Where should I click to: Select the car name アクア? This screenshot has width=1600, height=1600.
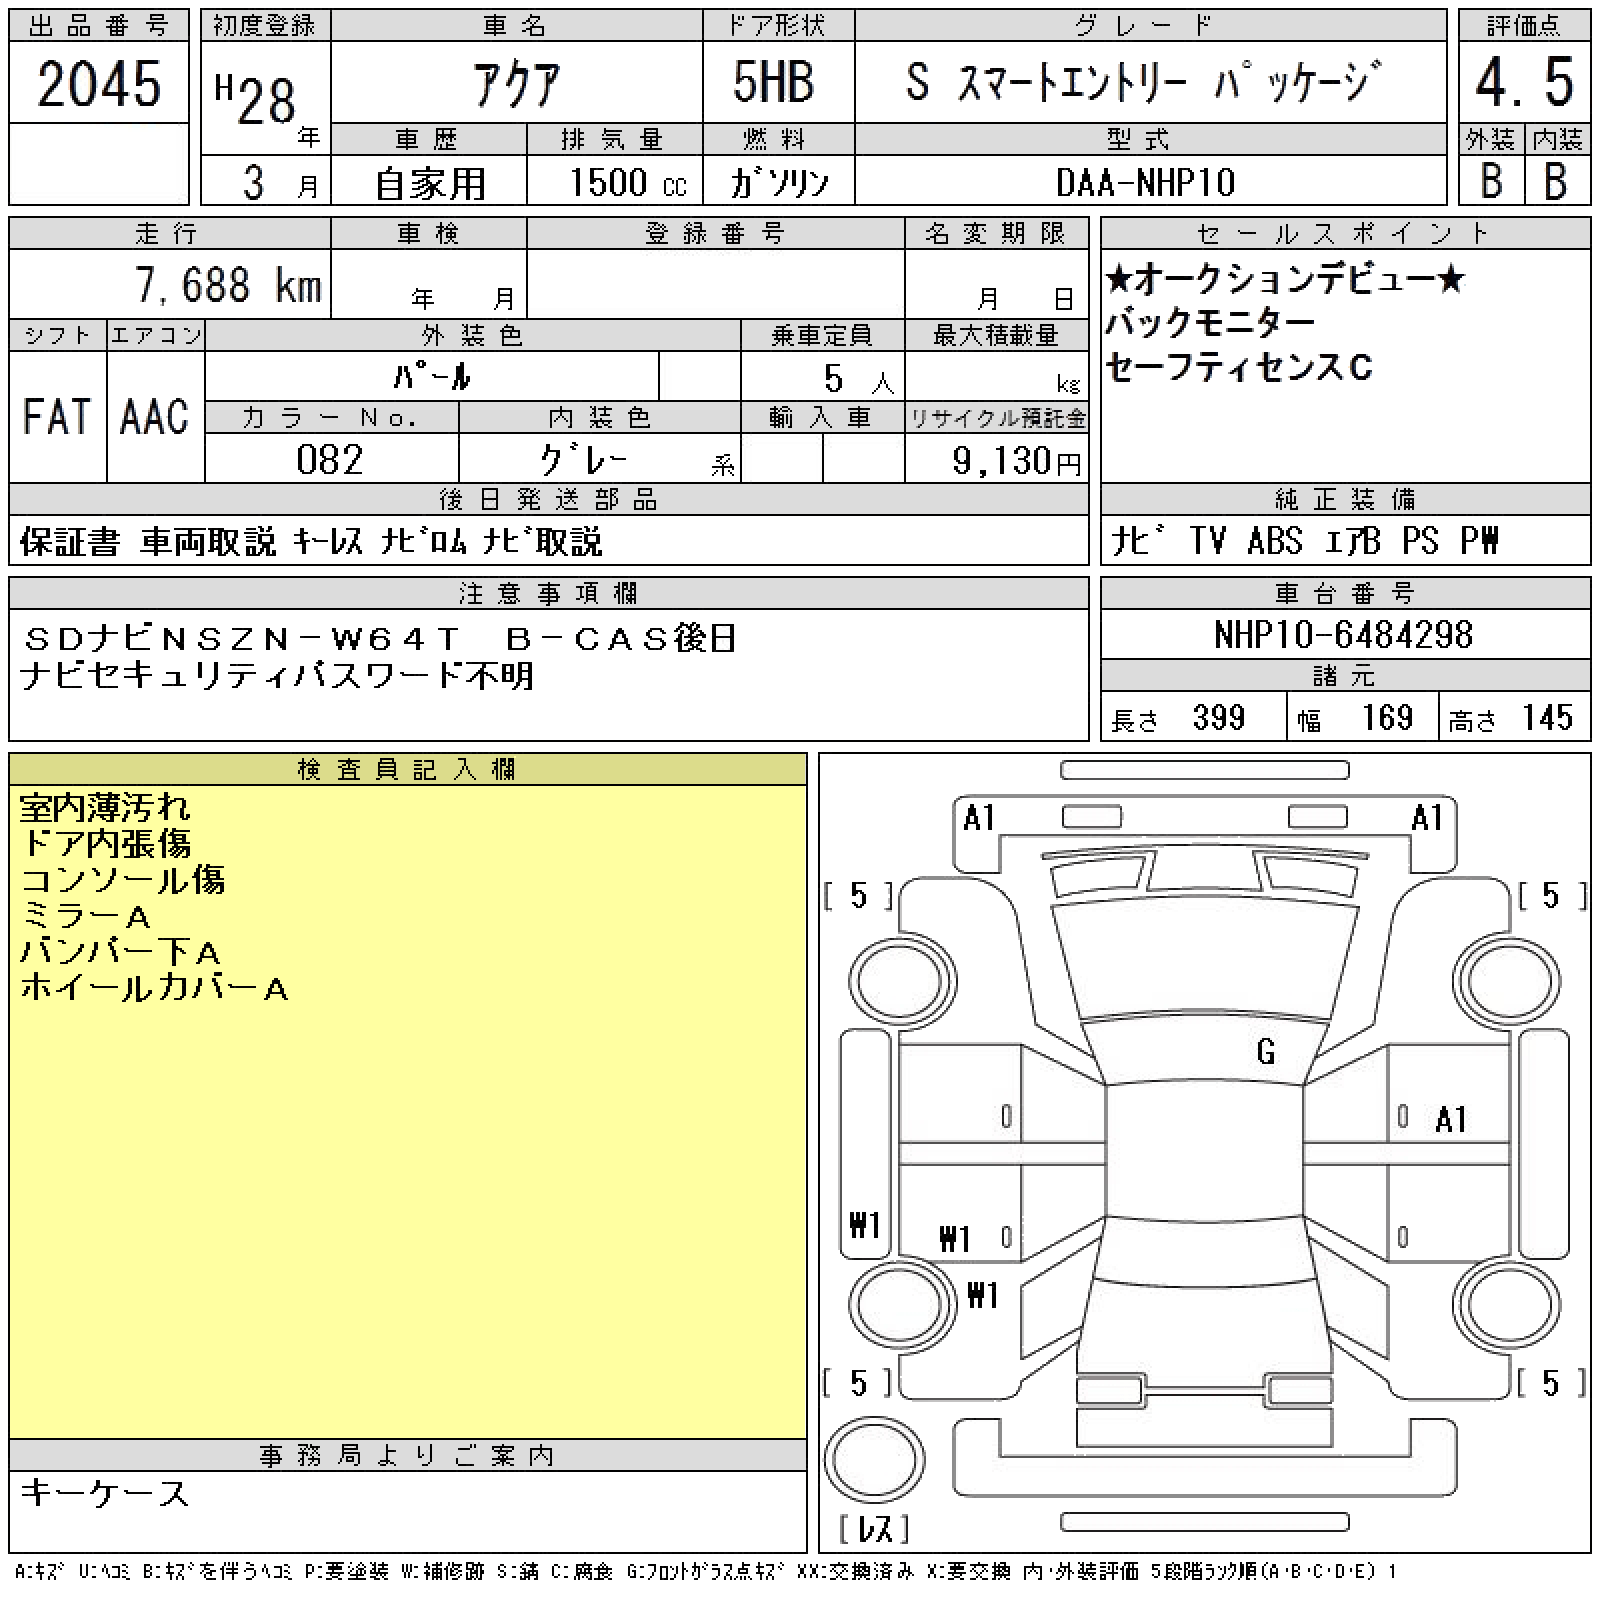(x=516, y=84)
